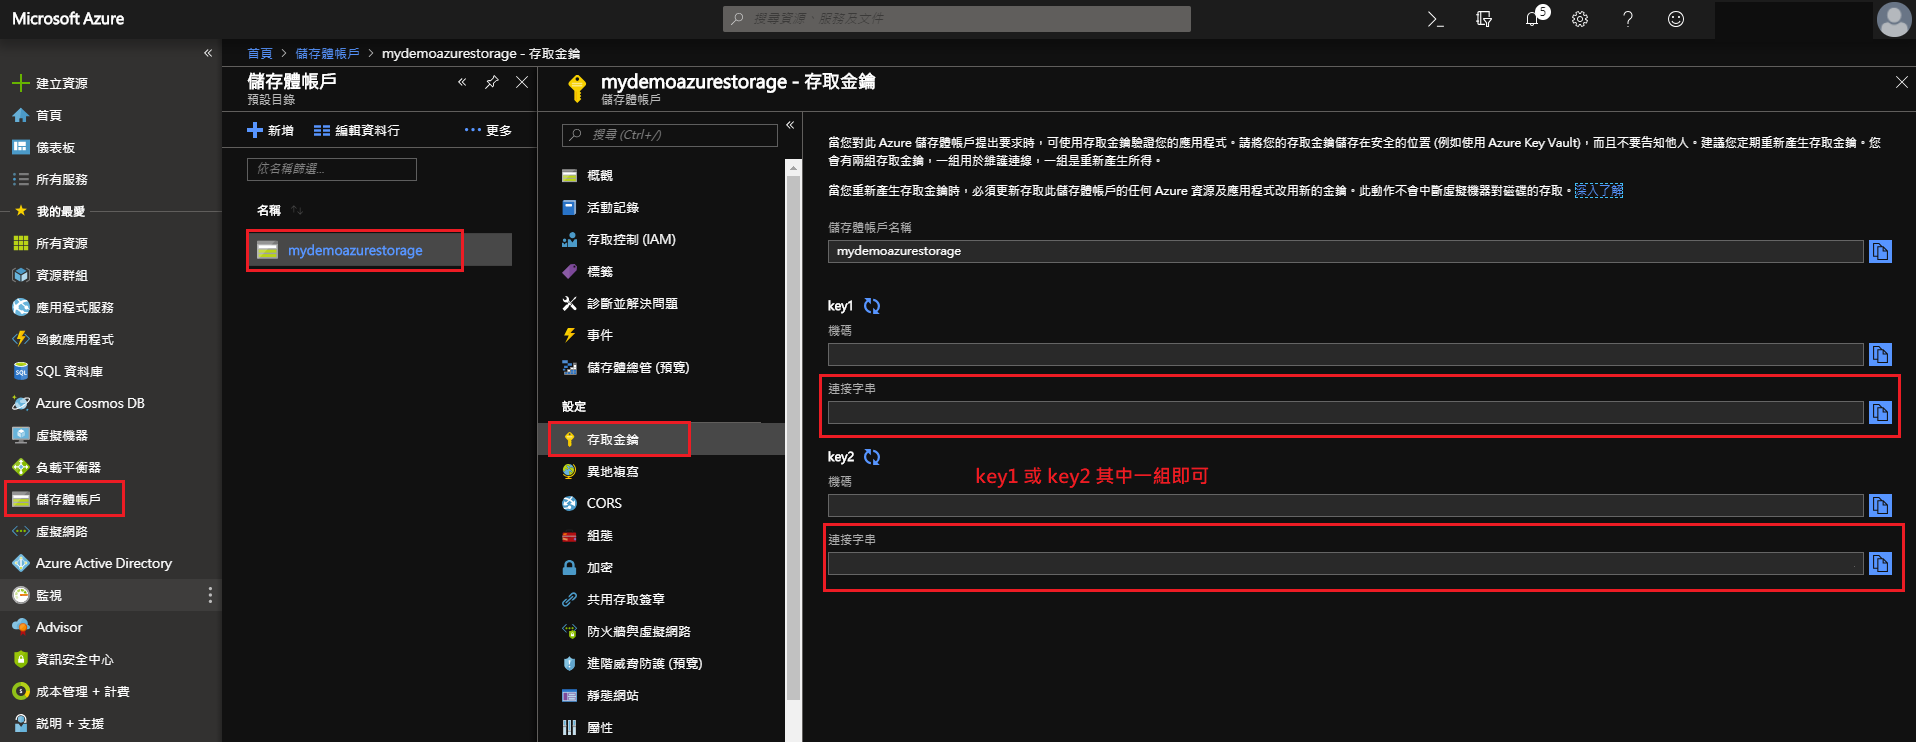This screenshot has width=1916, height=742.
Task: Collapse the 儲存體帳戶 list blade
Action: tap(462, 82)
